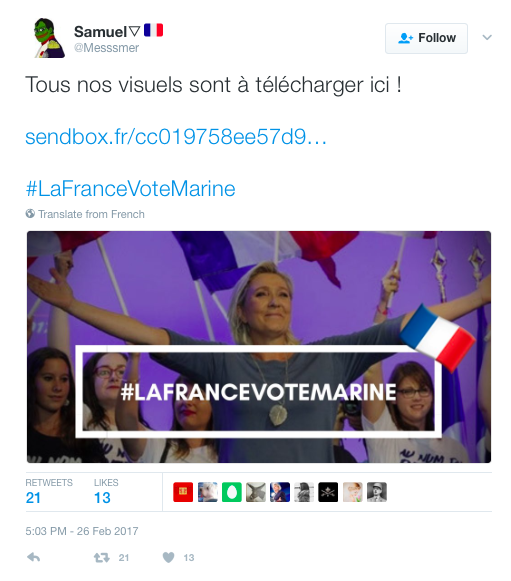Screen dimensions: 511x581
Task: Open #LaFranceVoteMarine hashtag link
Action: (x=130, y=189)
